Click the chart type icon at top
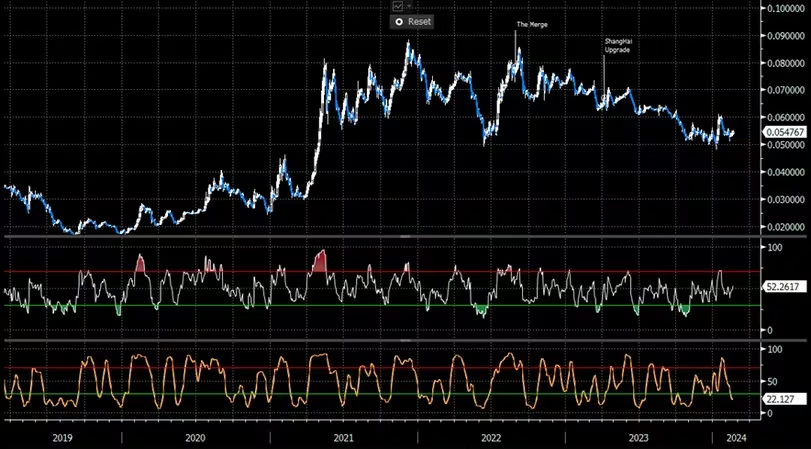The width and height of the screenshot is (811, 449). point(397,6)
